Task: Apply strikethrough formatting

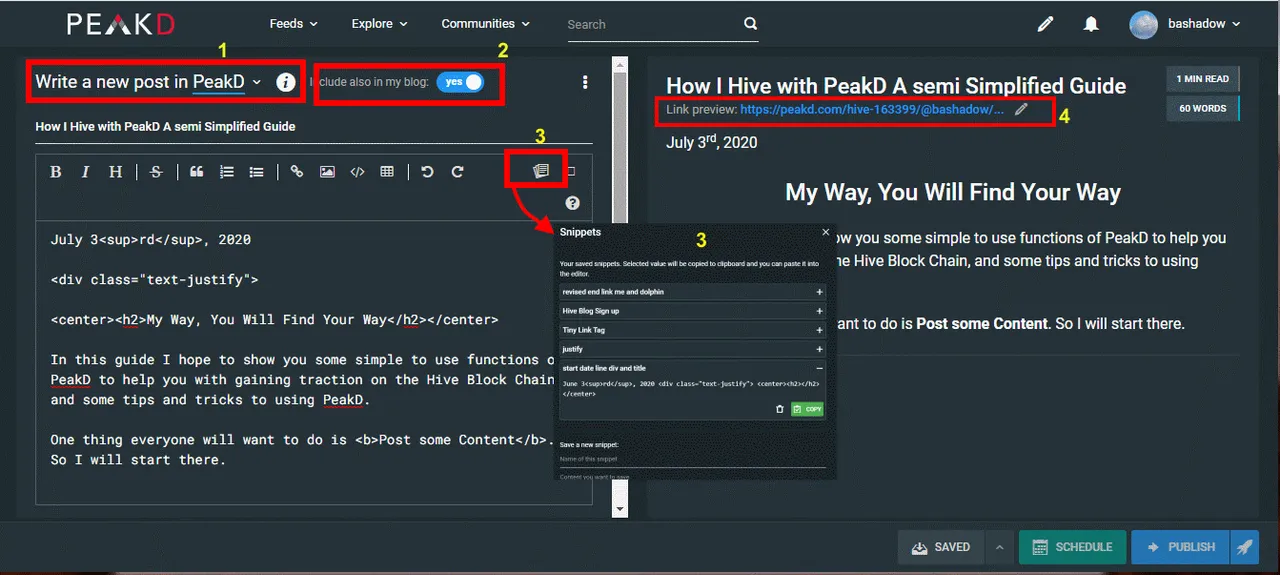Action: [156, 172]
